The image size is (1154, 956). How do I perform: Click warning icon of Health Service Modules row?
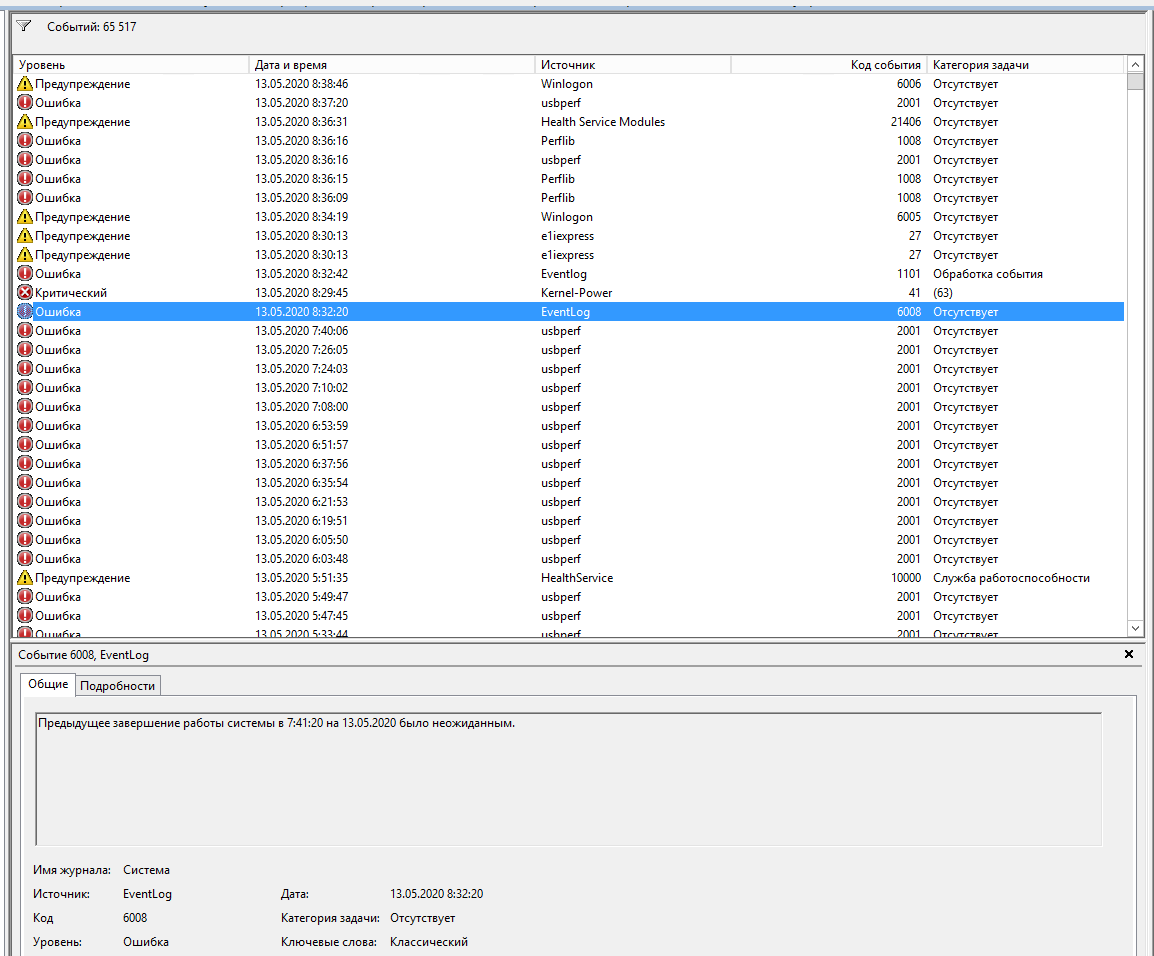pos(25,122)
